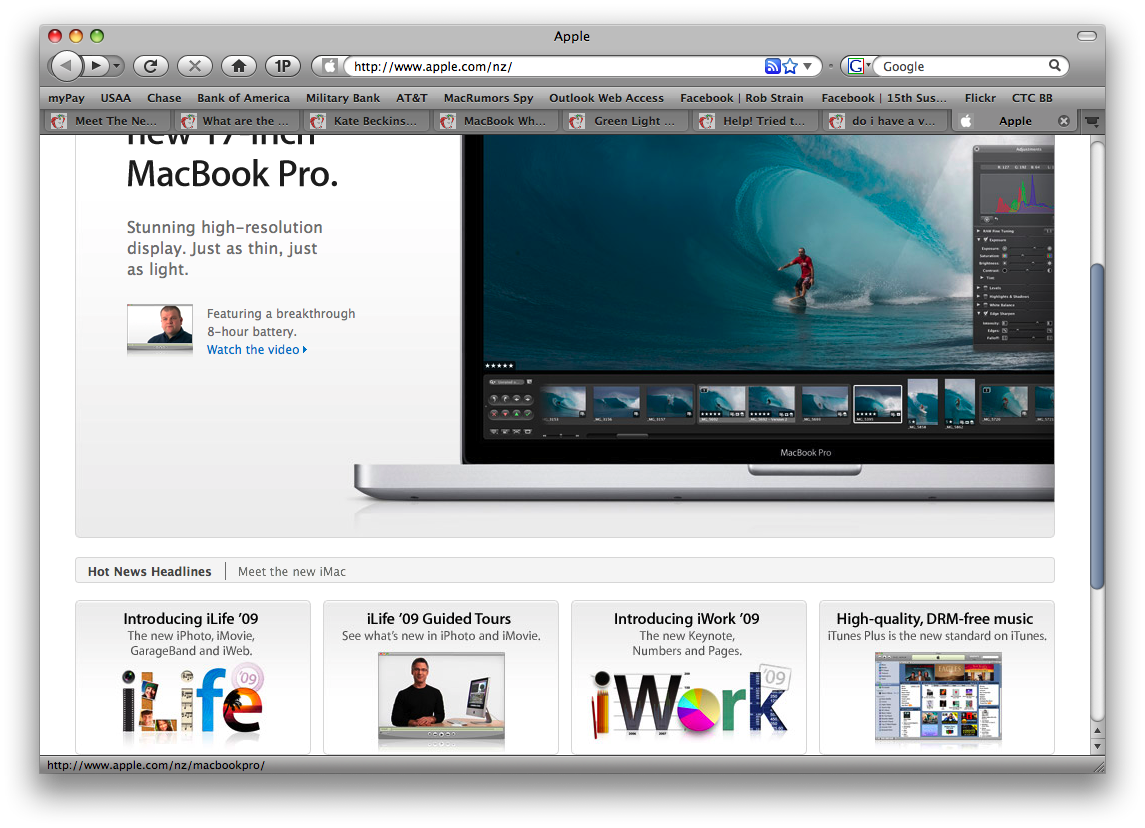This screenshot has width=1145, height=828.
Task: Click the Watch the video link
Action: (x=257, y=350)
